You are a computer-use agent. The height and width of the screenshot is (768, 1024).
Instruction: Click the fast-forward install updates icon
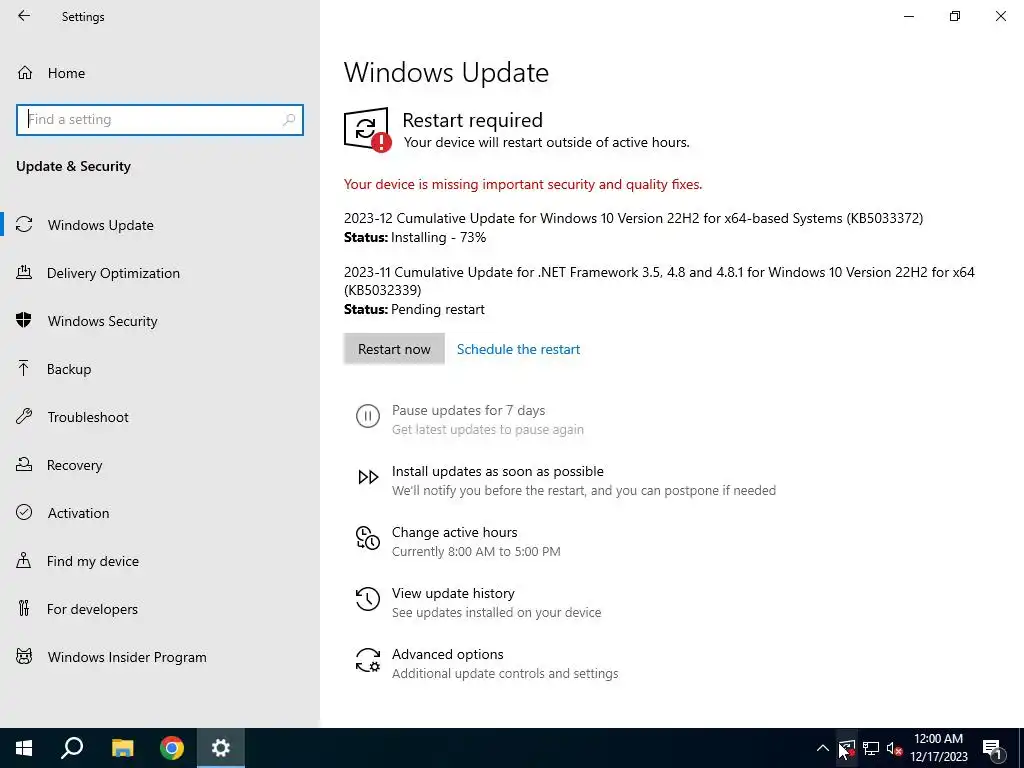368,477
